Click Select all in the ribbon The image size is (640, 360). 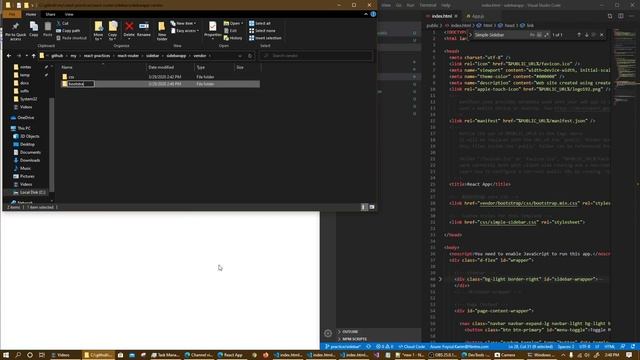pos(260,23)
